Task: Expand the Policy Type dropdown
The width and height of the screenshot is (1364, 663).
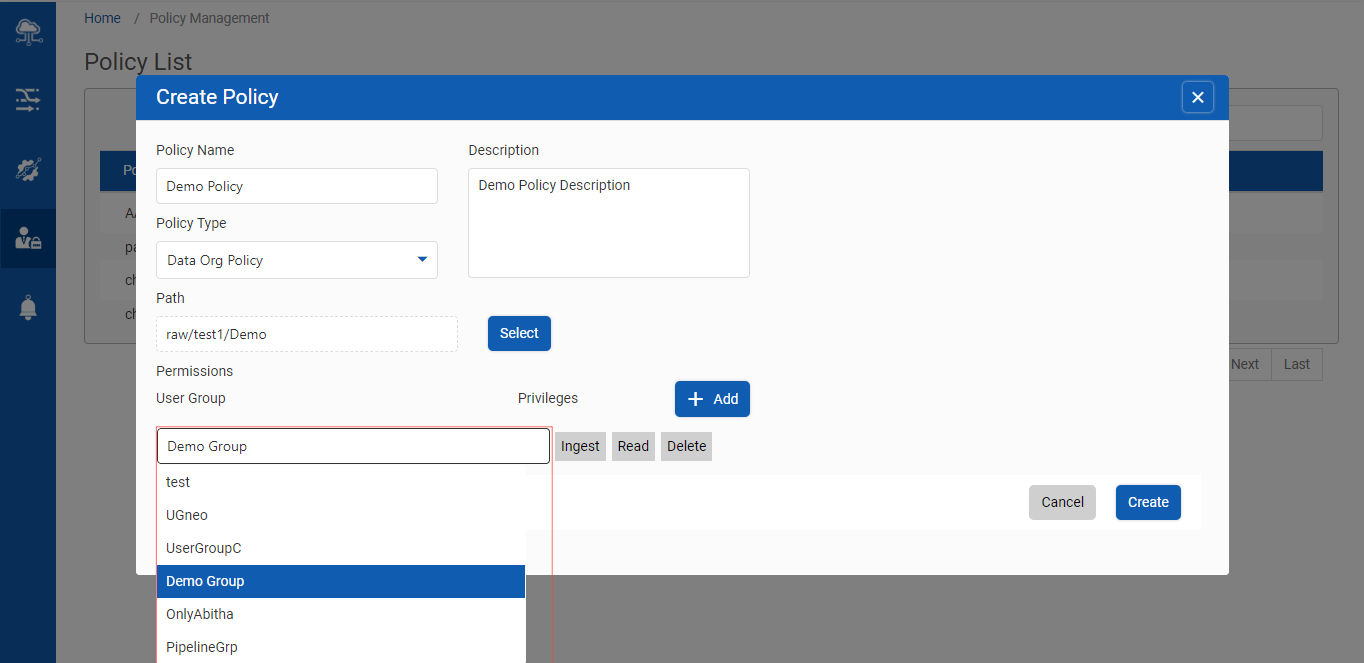Action: coord(297,260)
